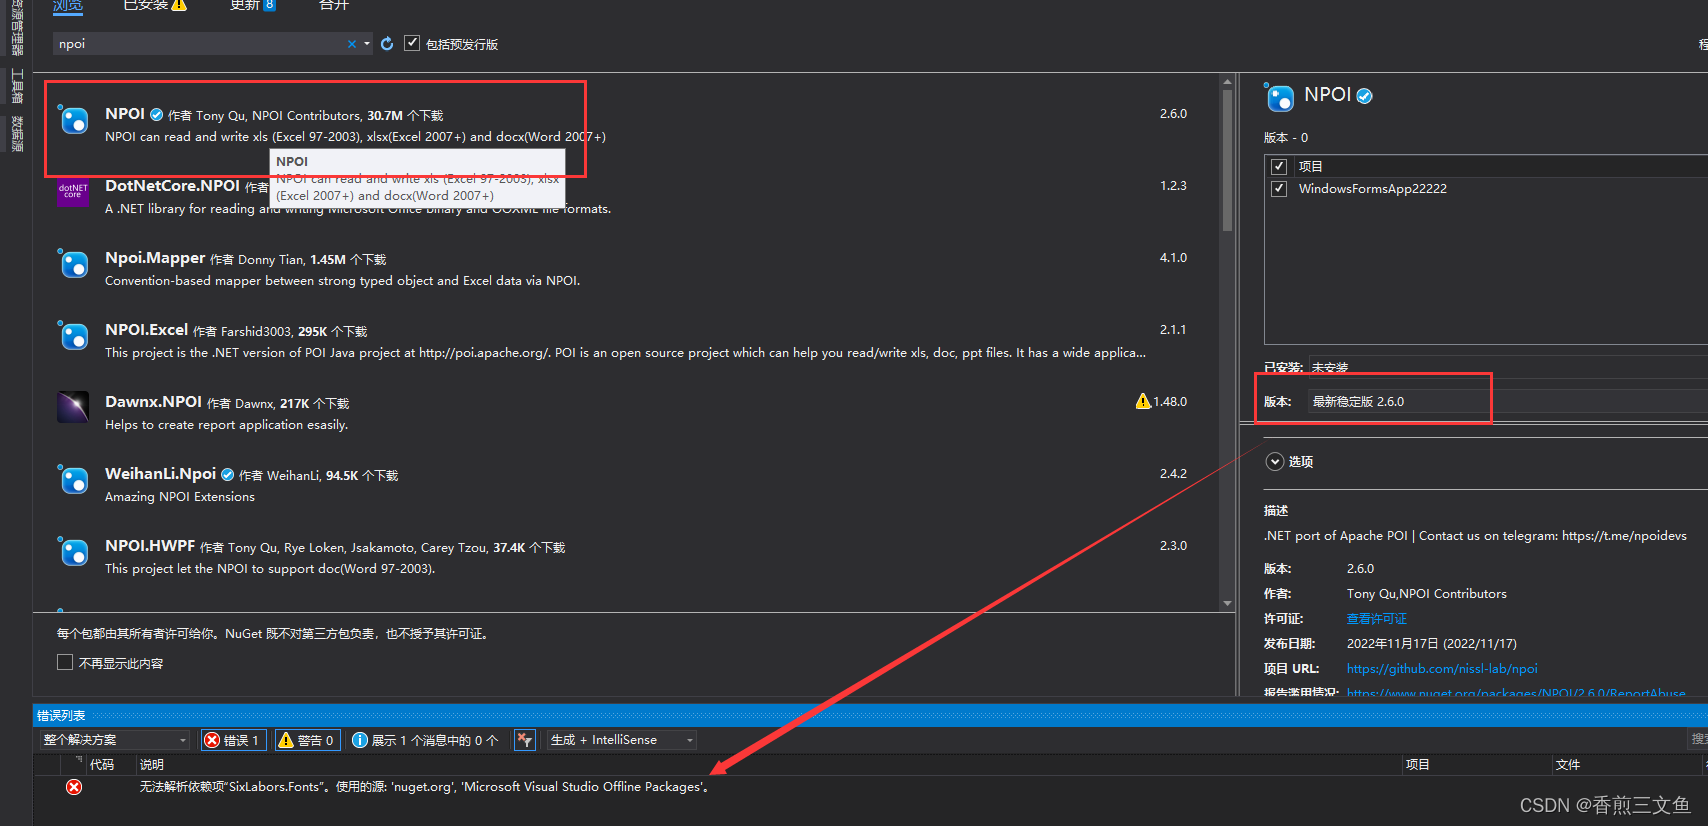Toggle include prerelease checkbox
Image resolution: width=1708 pixels, height=826 pixels.
point(412,43)
